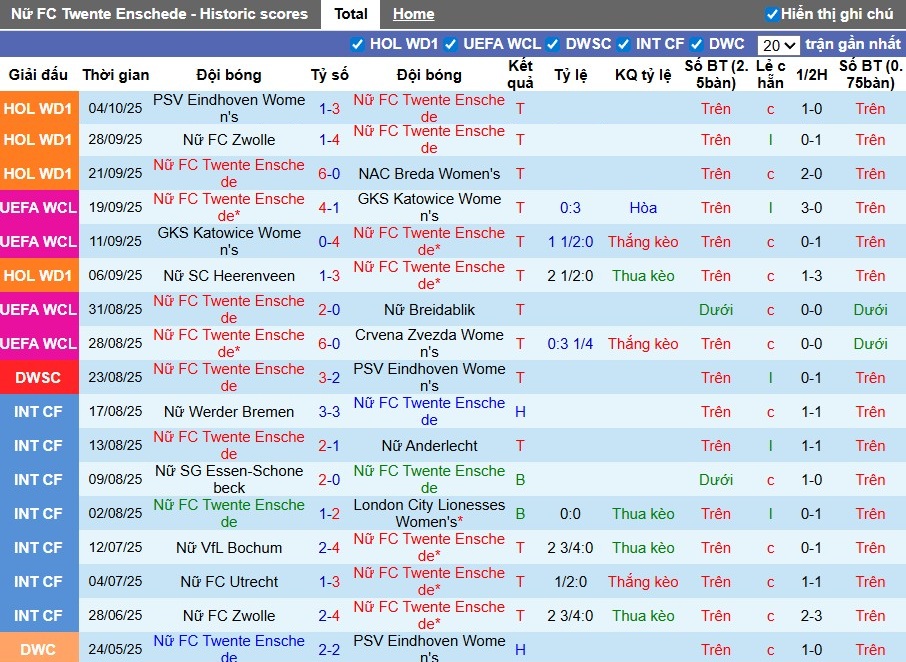Switch to the Home tab

pos(413,14)
